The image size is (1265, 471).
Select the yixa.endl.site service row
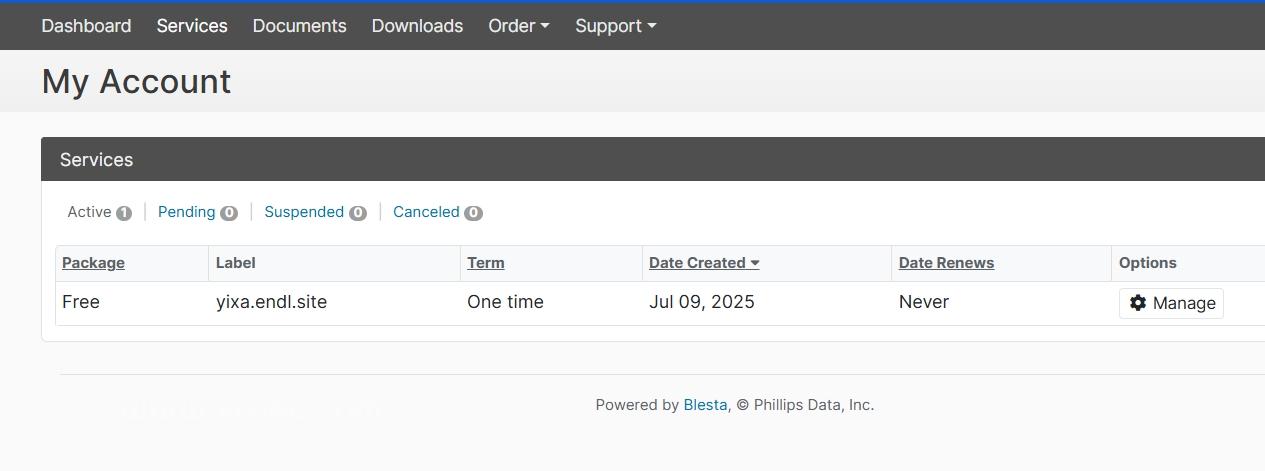pyautogui.click(x=660, y=303)
